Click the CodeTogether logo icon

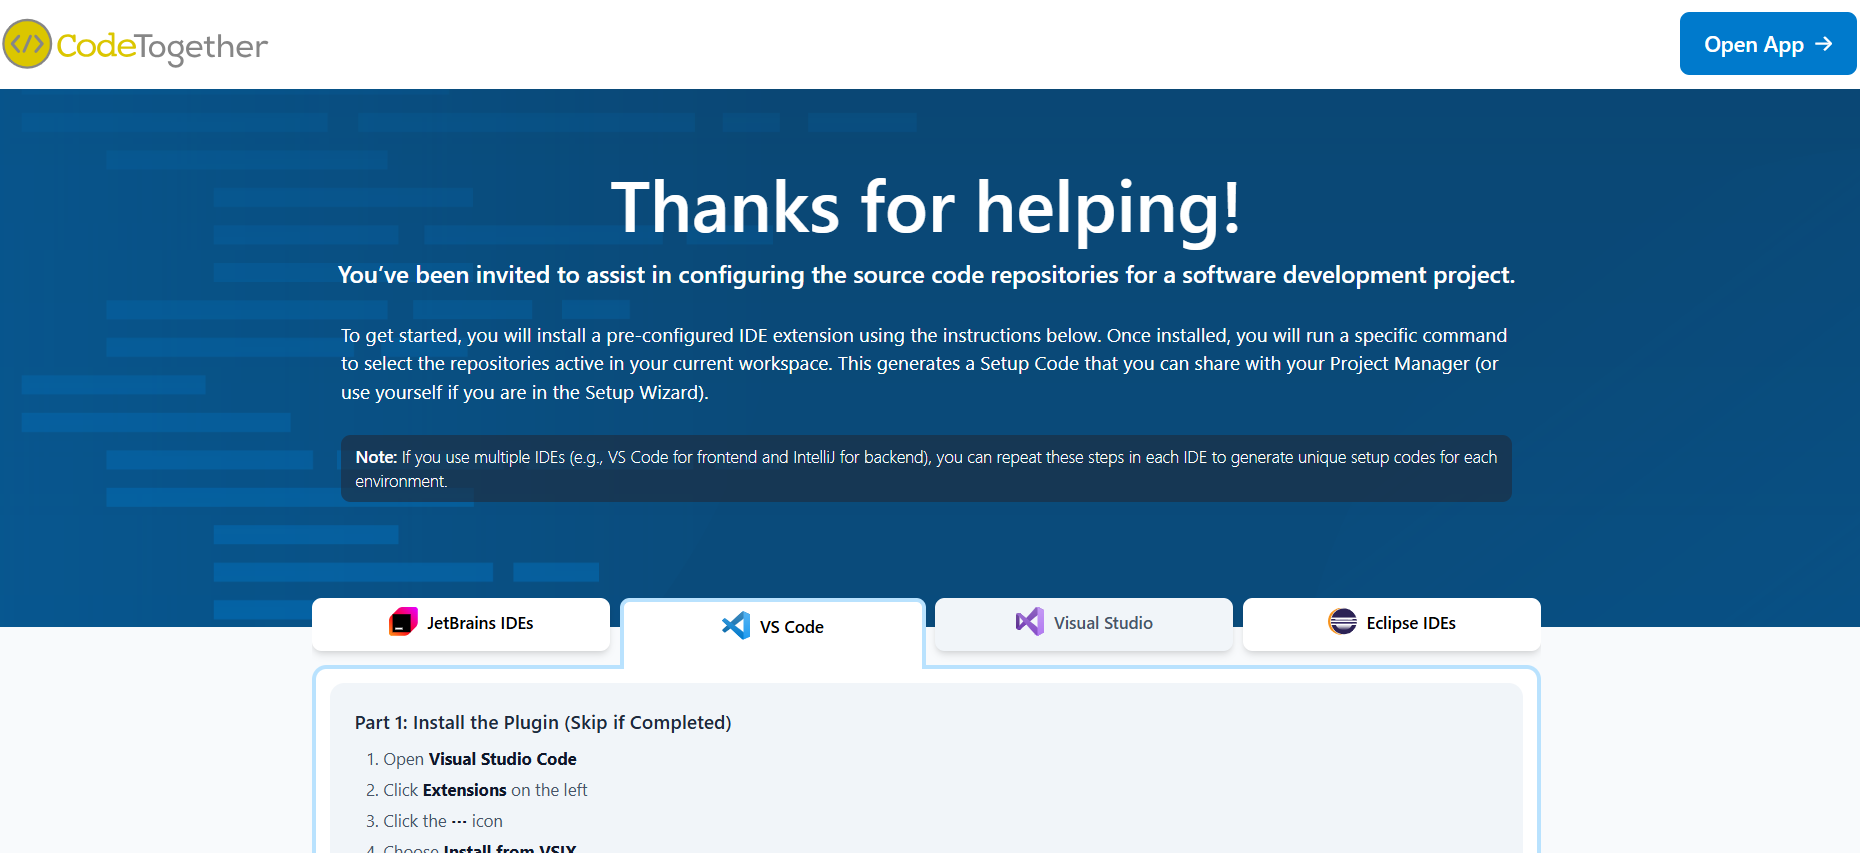pos(27,44)
